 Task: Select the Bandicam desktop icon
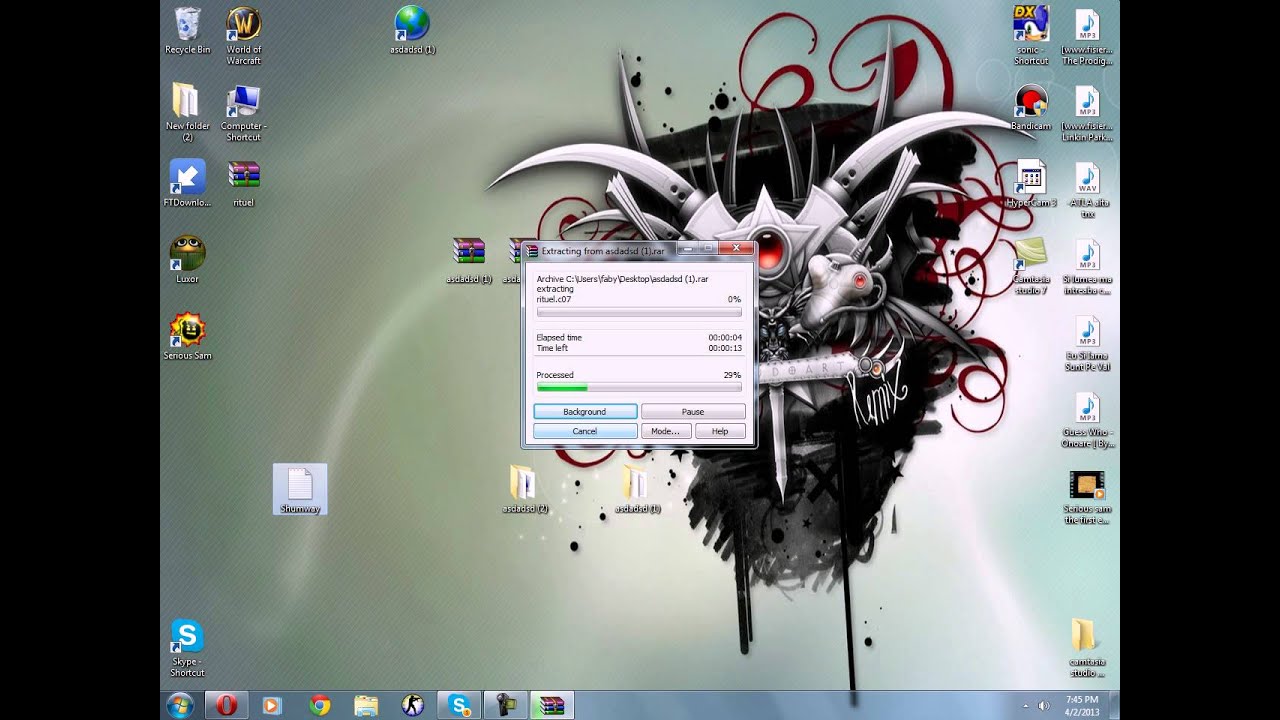coord(1030,107)
